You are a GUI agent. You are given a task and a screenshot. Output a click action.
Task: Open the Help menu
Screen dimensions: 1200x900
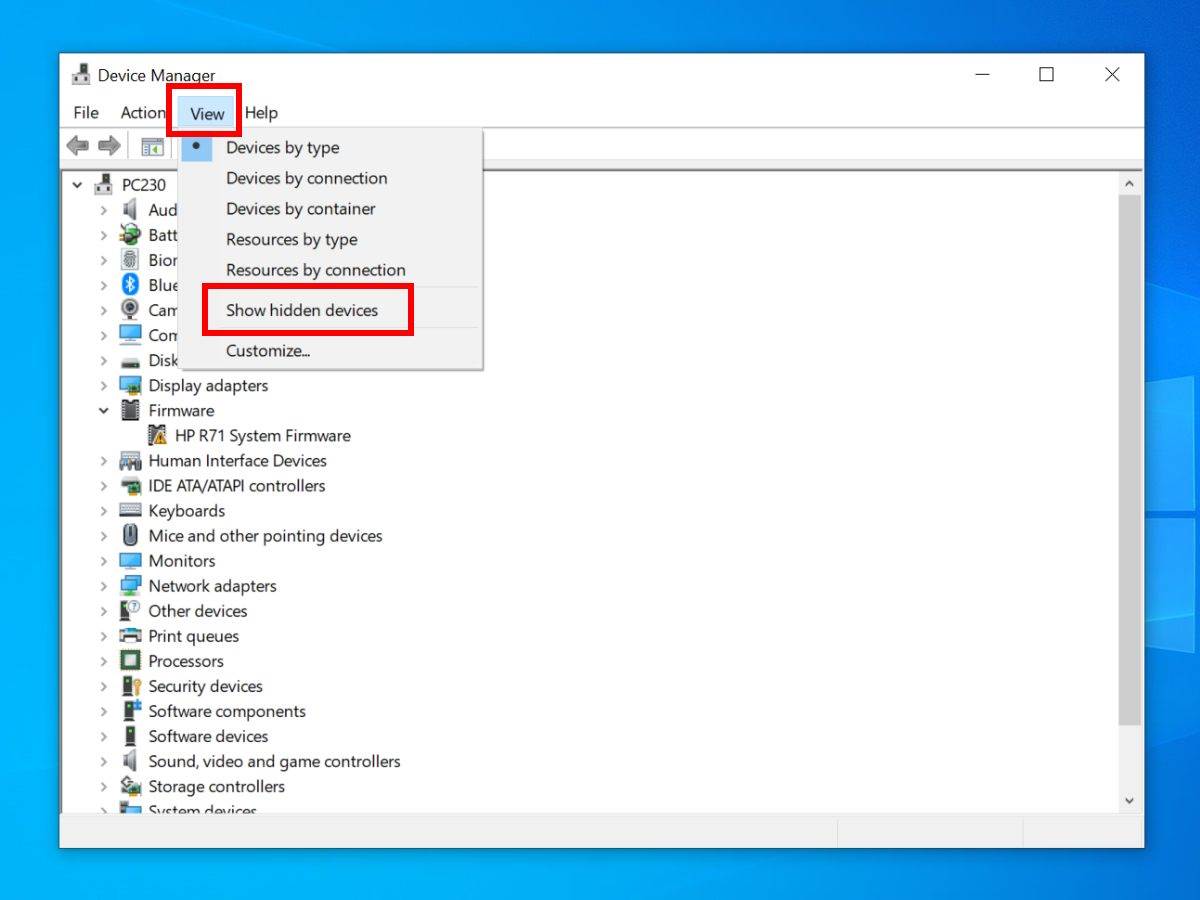(261, 112)
